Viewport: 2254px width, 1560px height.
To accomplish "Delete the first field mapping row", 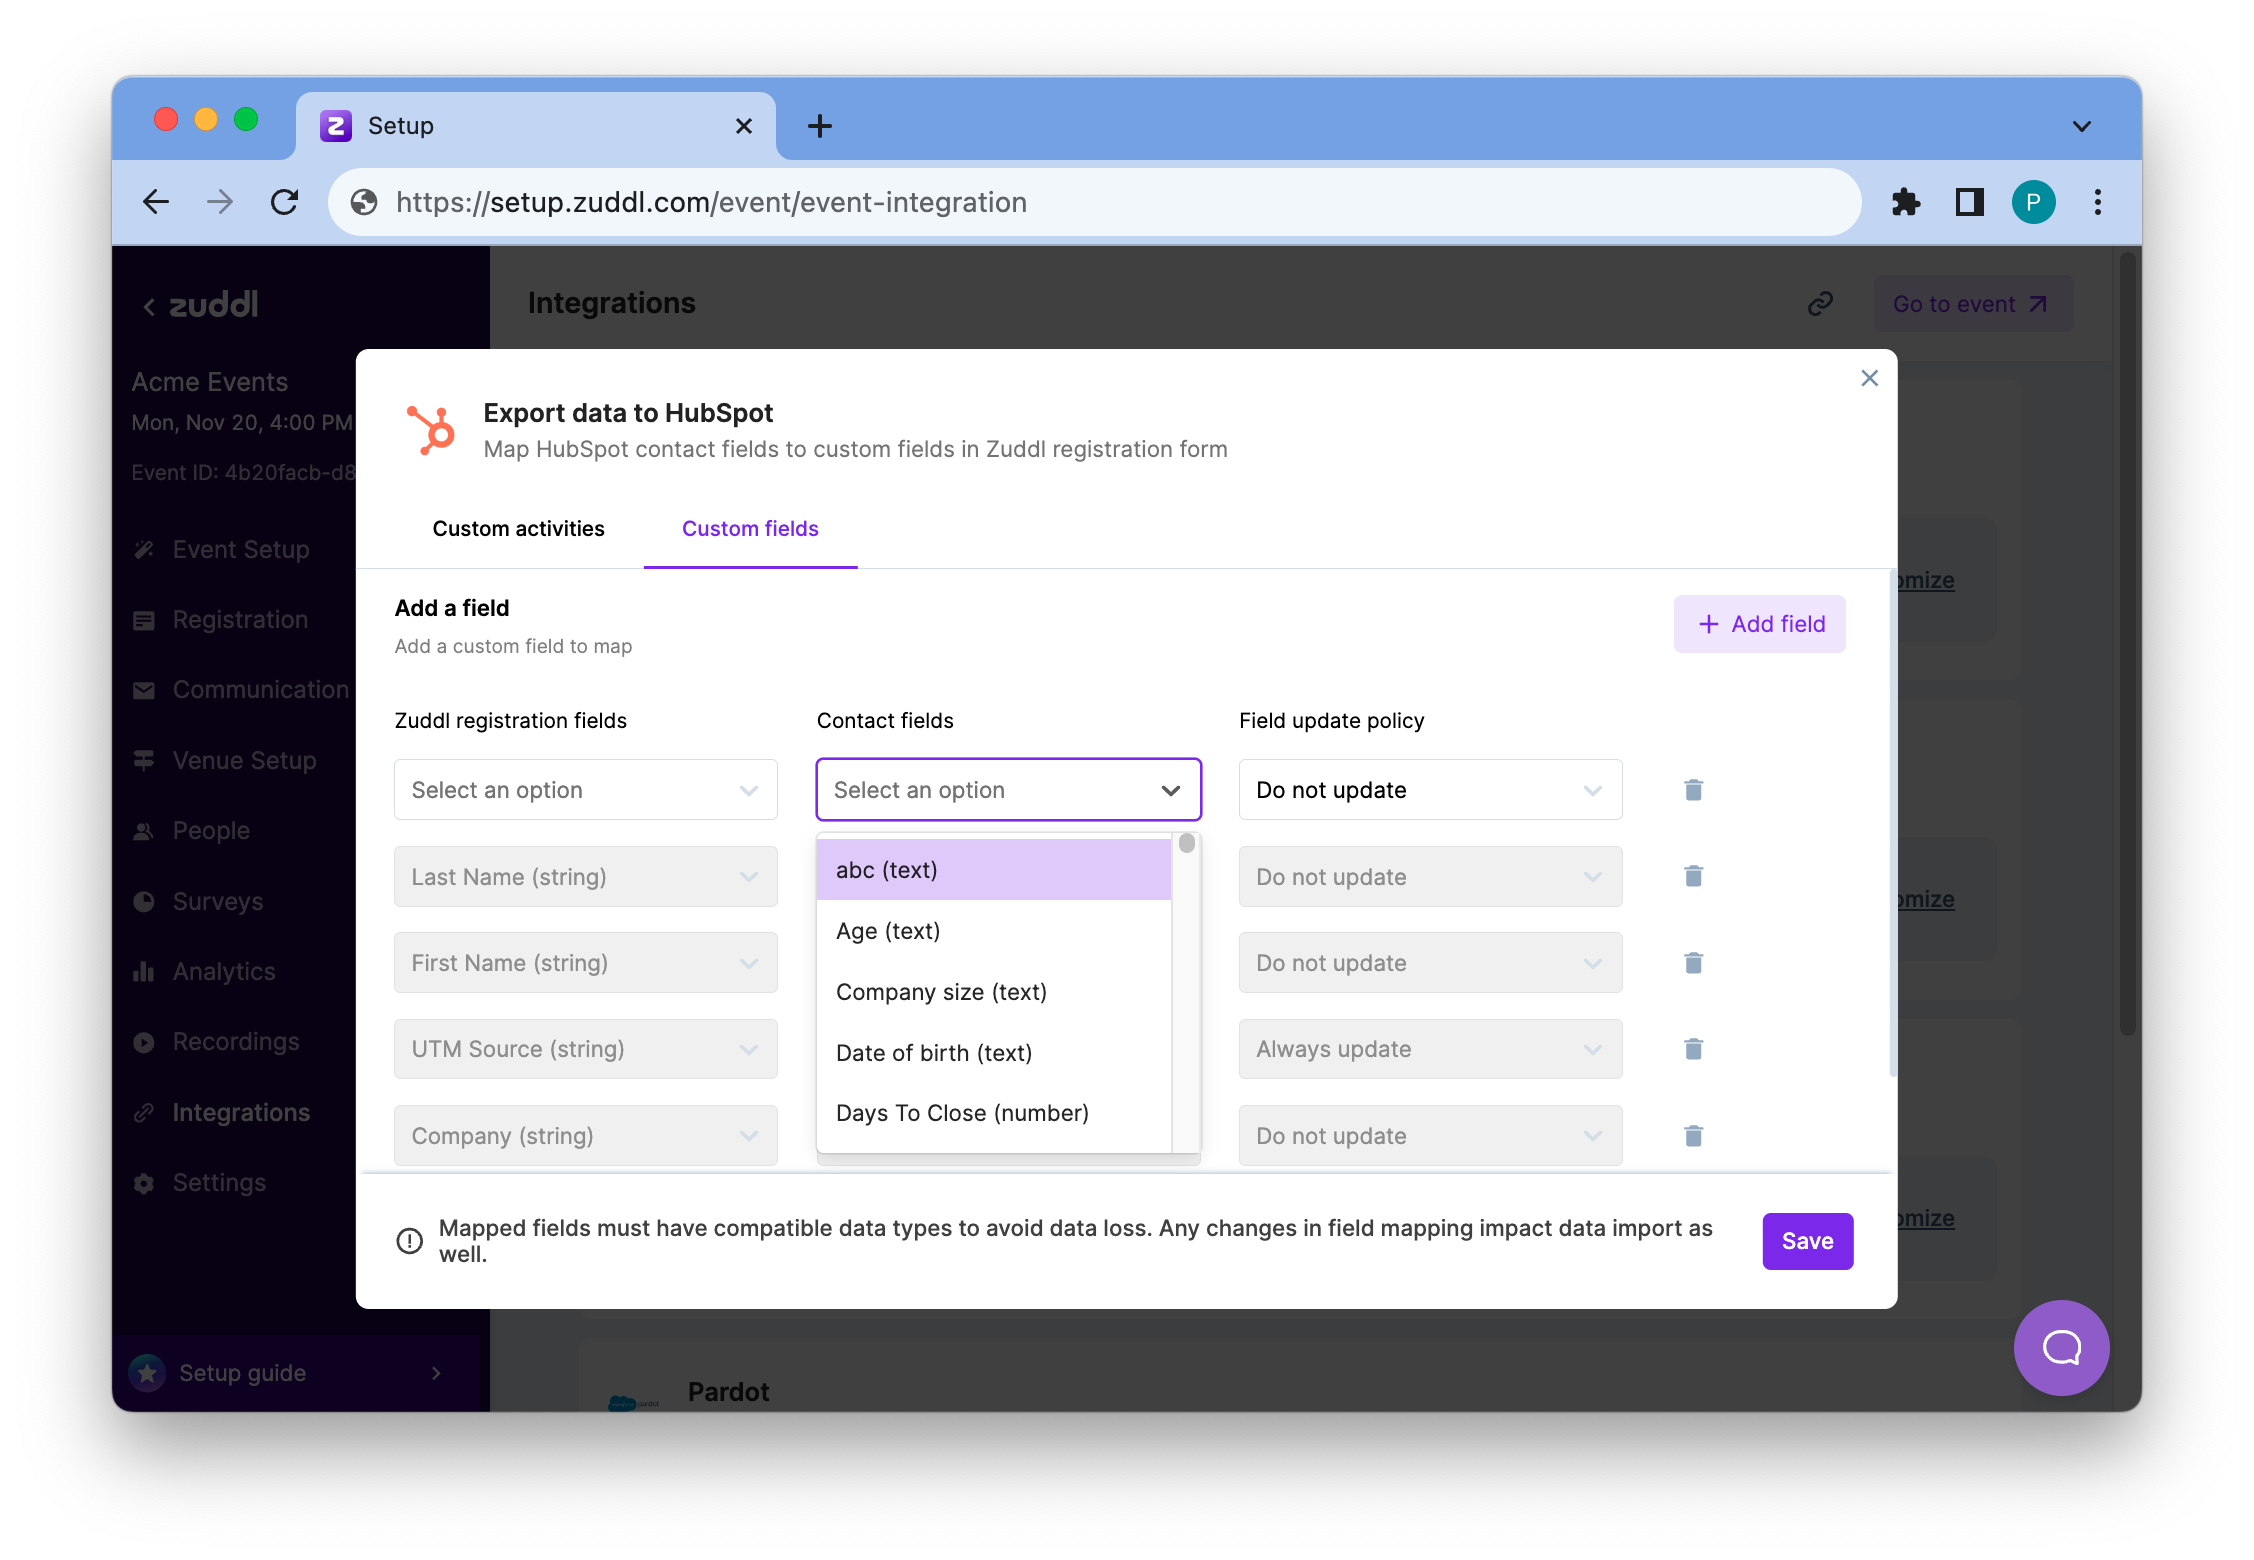I will (1692, 790).
